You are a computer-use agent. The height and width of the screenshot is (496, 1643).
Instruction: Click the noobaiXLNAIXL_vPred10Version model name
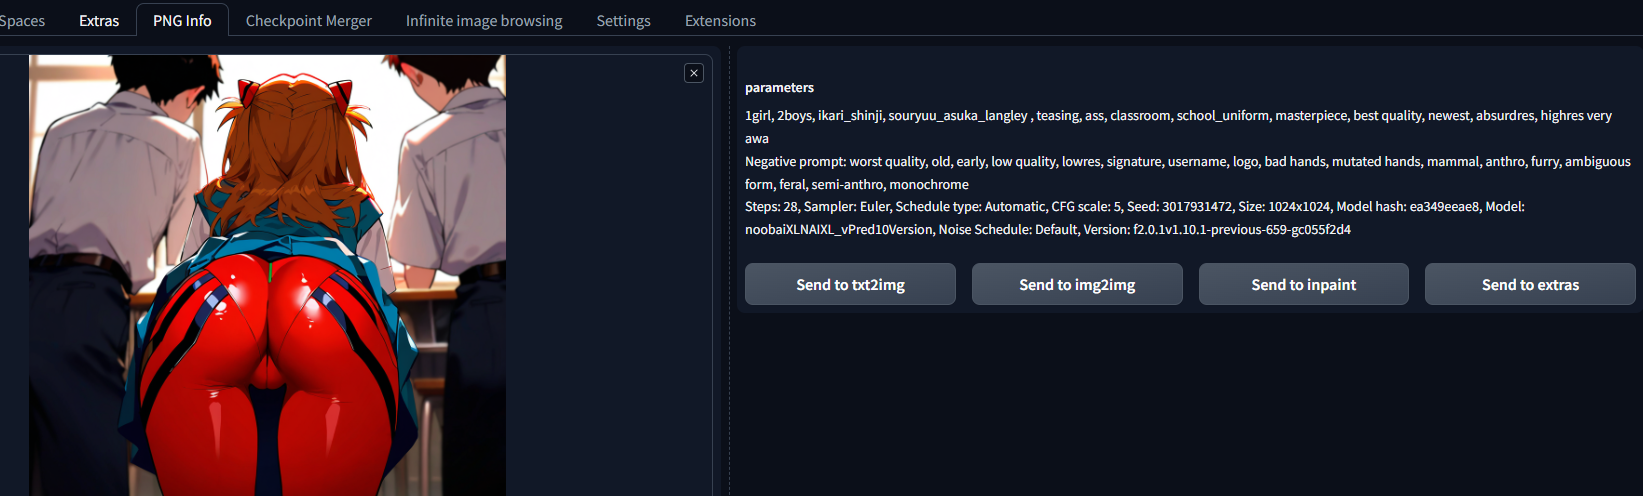838,230
